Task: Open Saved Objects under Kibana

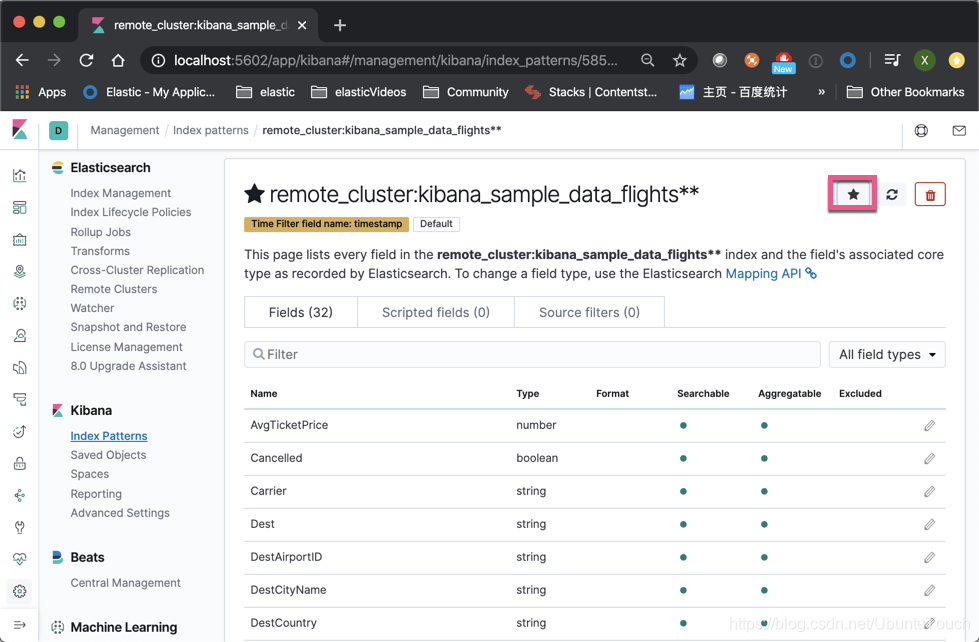Action: click(x=108, y=455)
